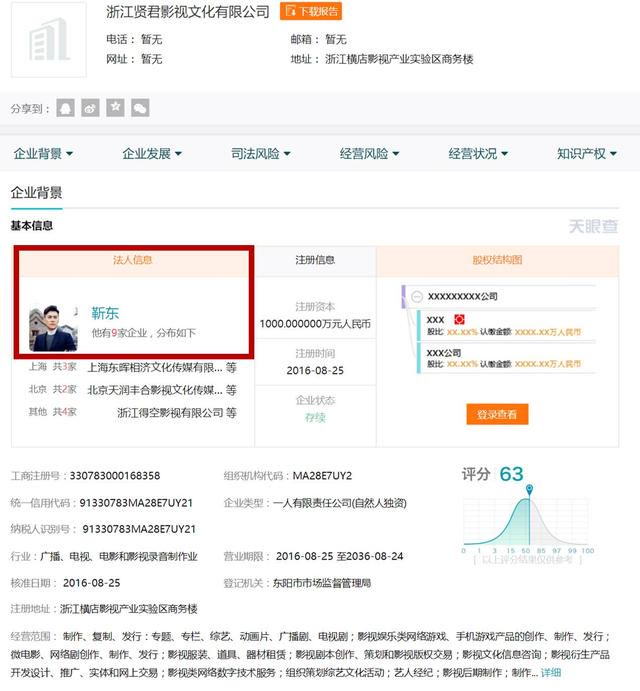Select the score value 63
Image resolution: width=640 pixels, height=691 pixels.
pos(511,474)
